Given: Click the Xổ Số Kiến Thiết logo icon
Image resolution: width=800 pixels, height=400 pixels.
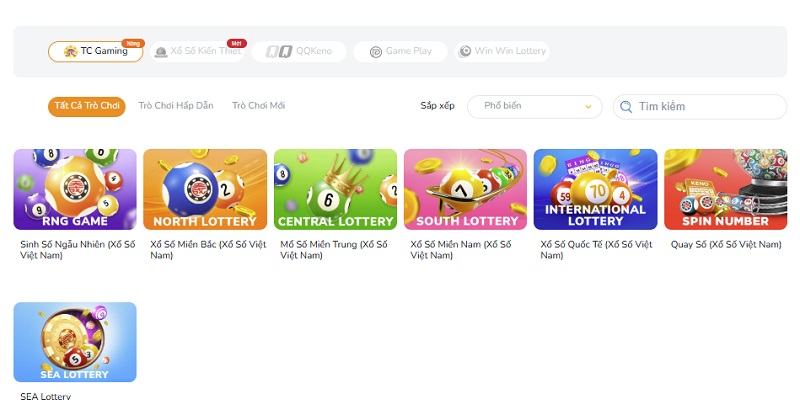Looking at the screenshot, I should point(161,52).
